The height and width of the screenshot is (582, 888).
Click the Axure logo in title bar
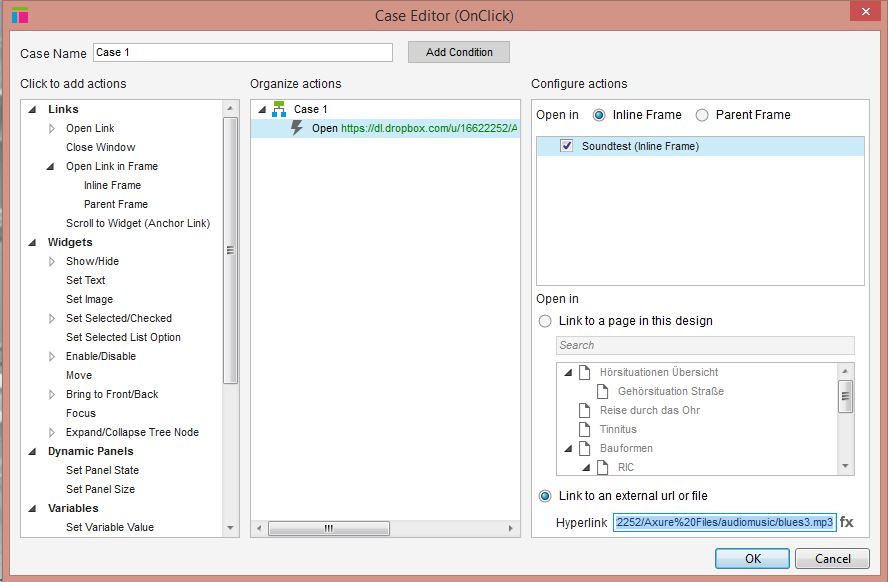pos(19,15)
